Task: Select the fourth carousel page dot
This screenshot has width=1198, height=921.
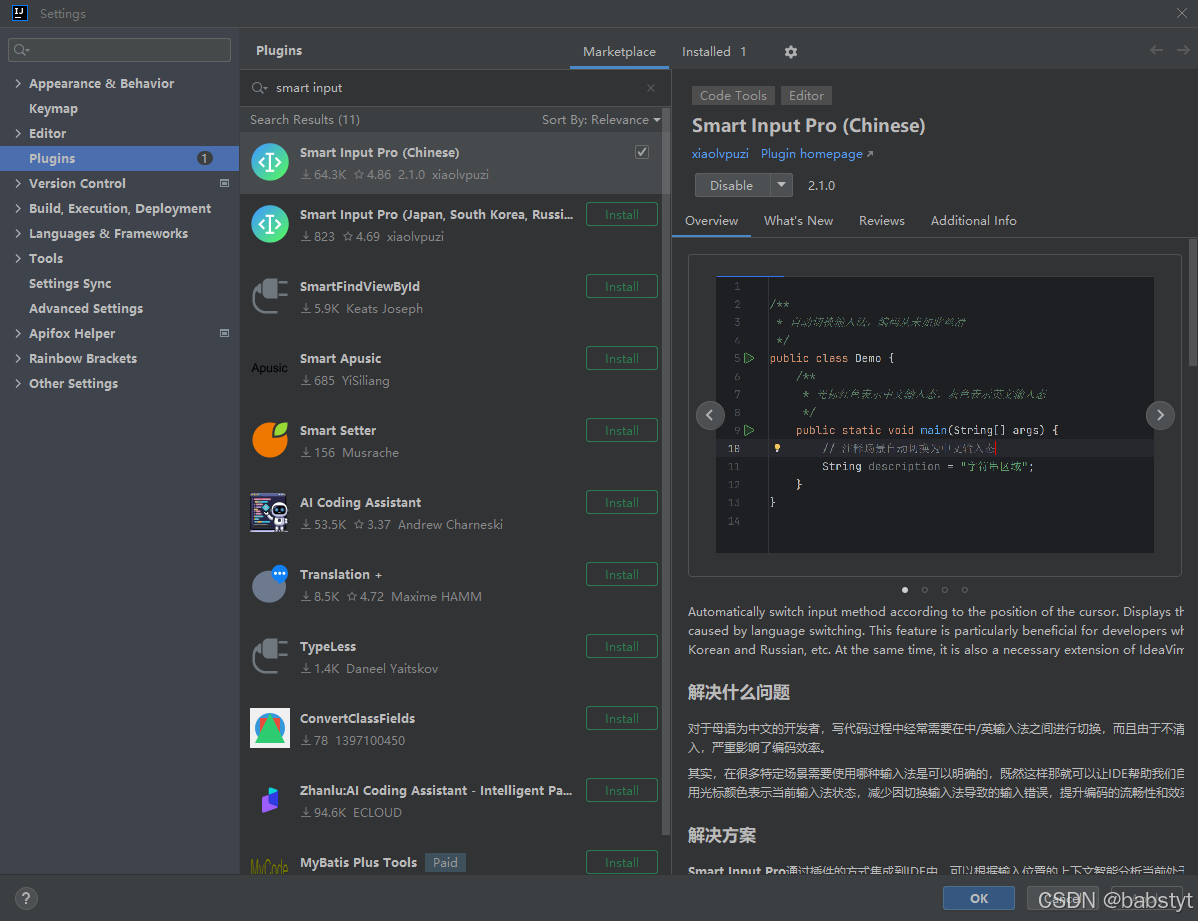Action: (x=964, y=590)
